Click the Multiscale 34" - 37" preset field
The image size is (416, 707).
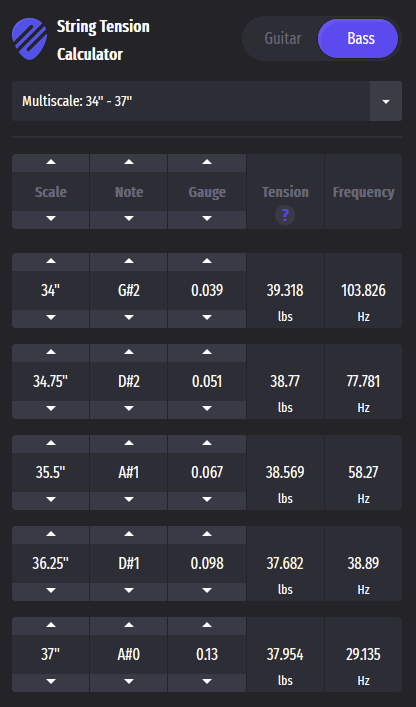tap(191, 101)
